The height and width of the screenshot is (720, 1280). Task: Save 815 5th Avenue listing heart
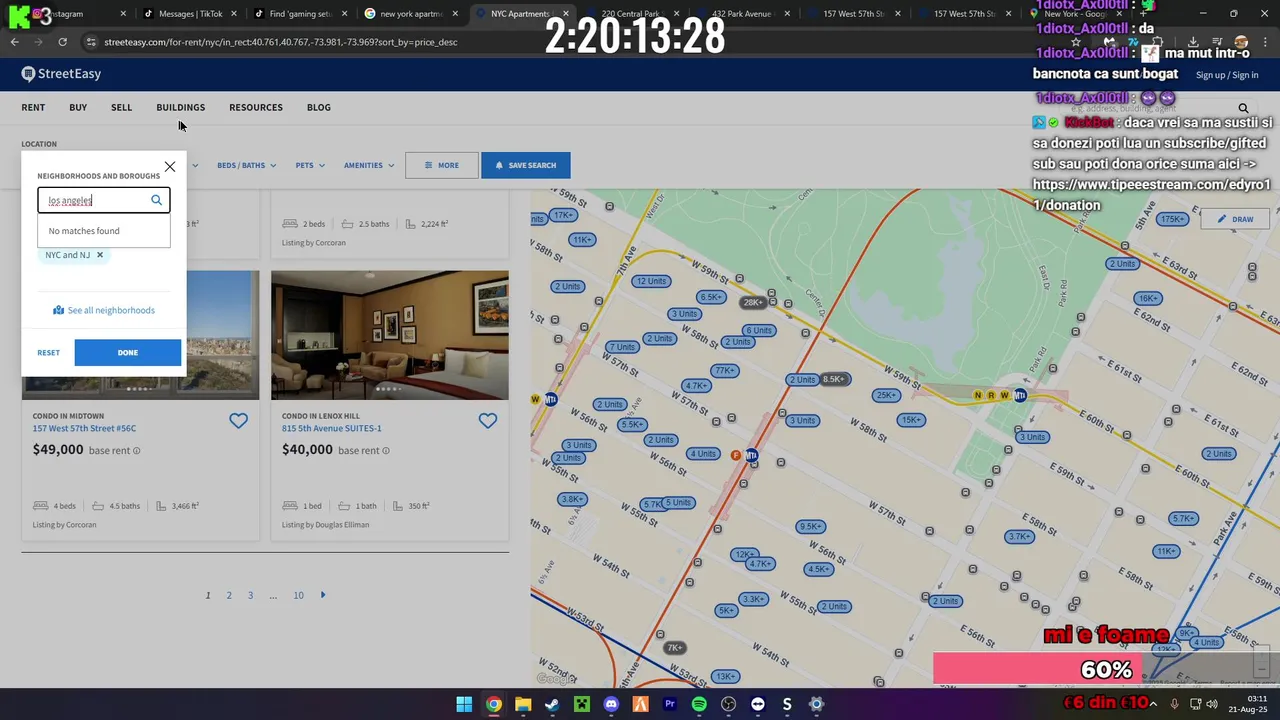[487, 421]
